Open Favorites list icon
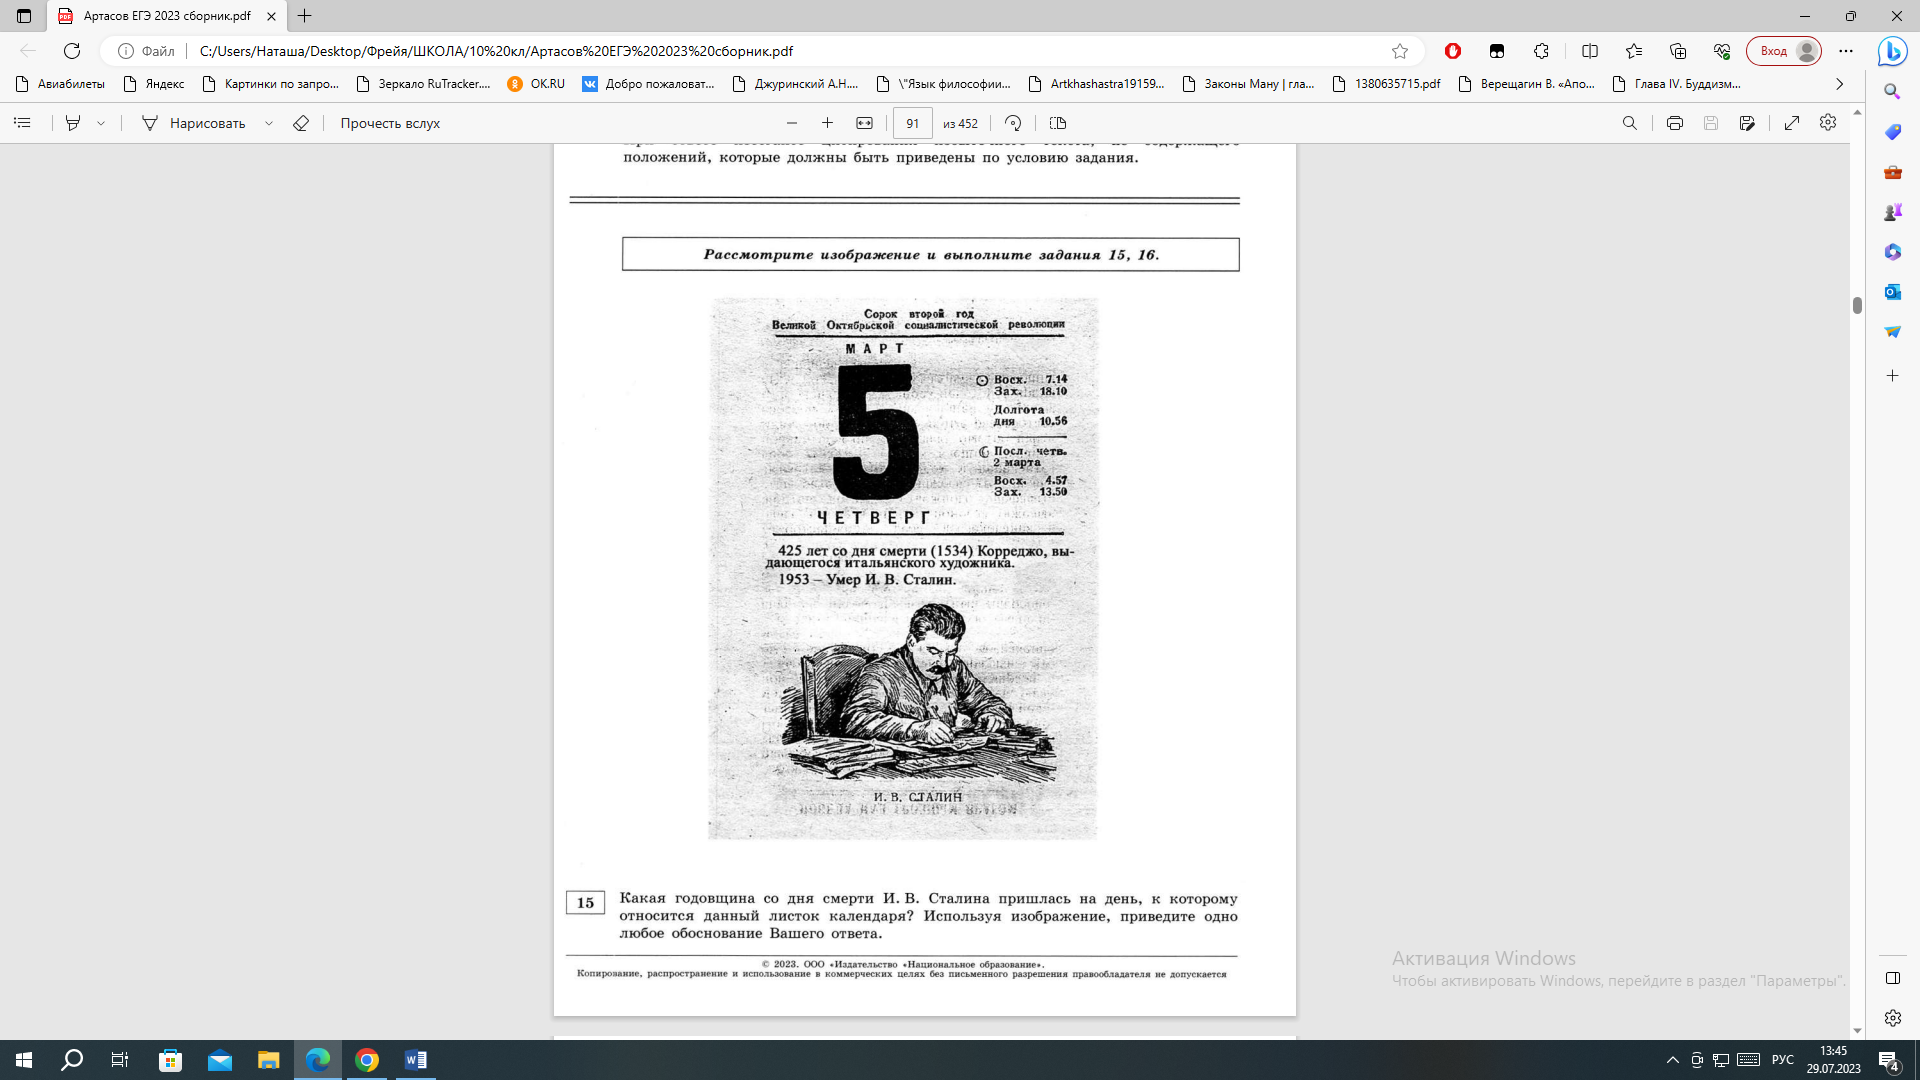 click(x=1634, y=51)
